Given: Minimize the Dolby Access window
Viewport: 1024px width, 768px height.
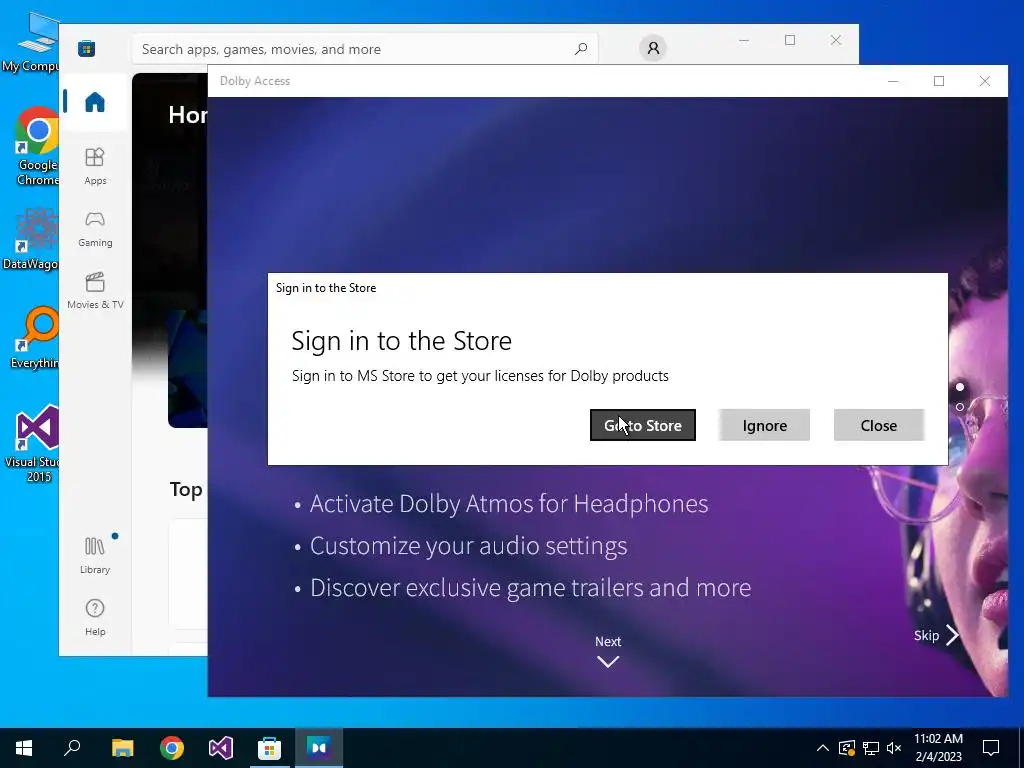Looking at the screenshot, I should (893, 81).
